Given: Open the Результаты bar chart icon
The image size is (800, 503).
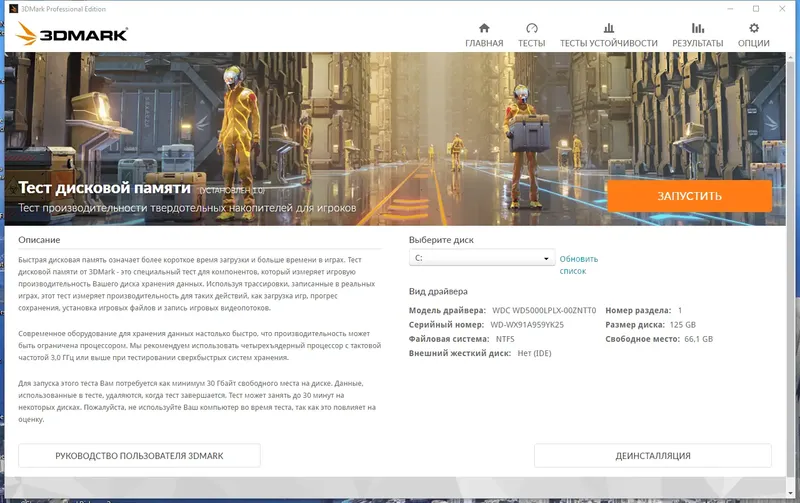Looking at the screenshot, I should click(697, 28).
